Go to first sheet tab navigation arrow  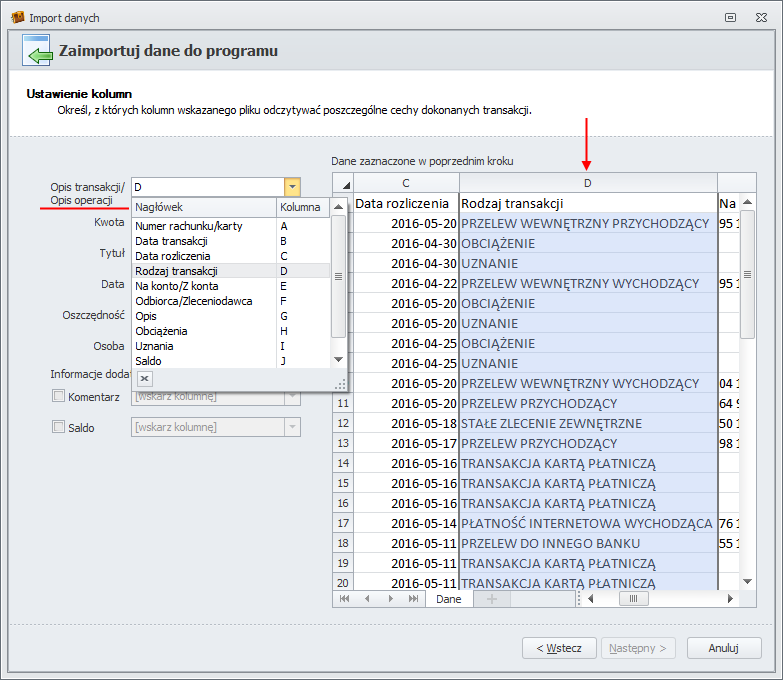coord(345,599)
